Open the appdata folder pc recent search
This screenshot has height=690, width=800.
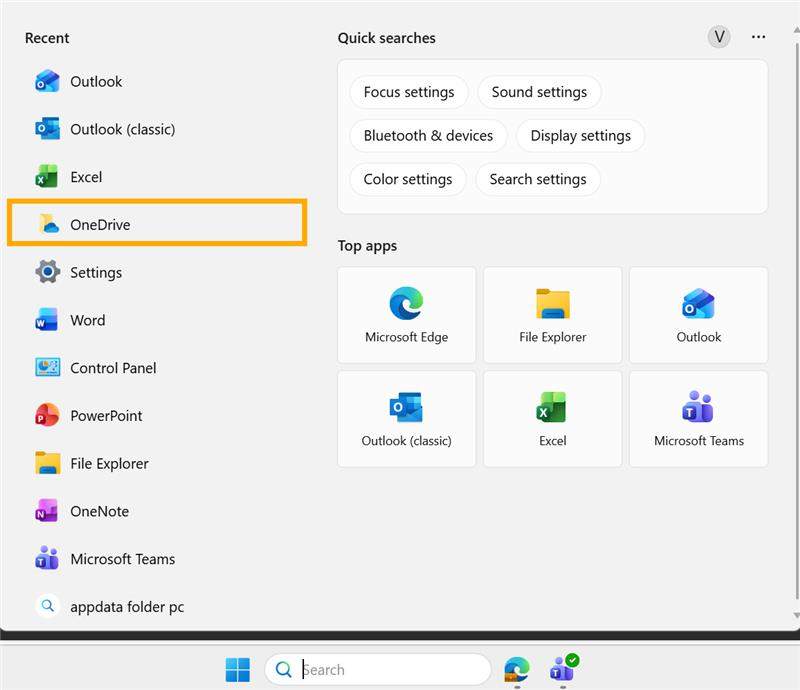(120, 606)
